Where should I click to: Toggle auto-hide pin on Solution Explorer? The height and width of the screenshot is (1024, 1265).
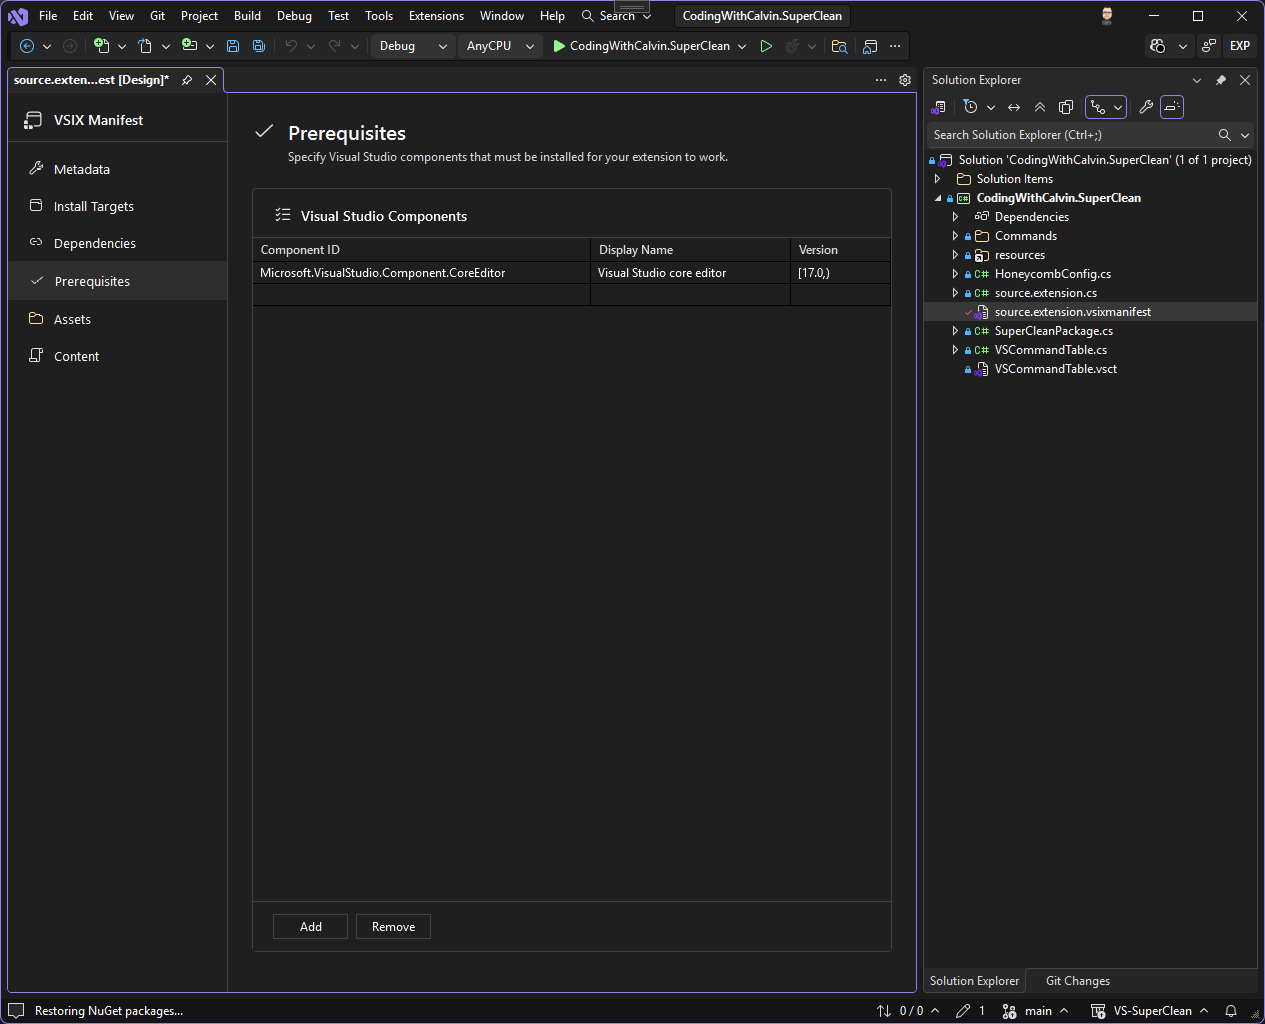tap(1221, 80)
